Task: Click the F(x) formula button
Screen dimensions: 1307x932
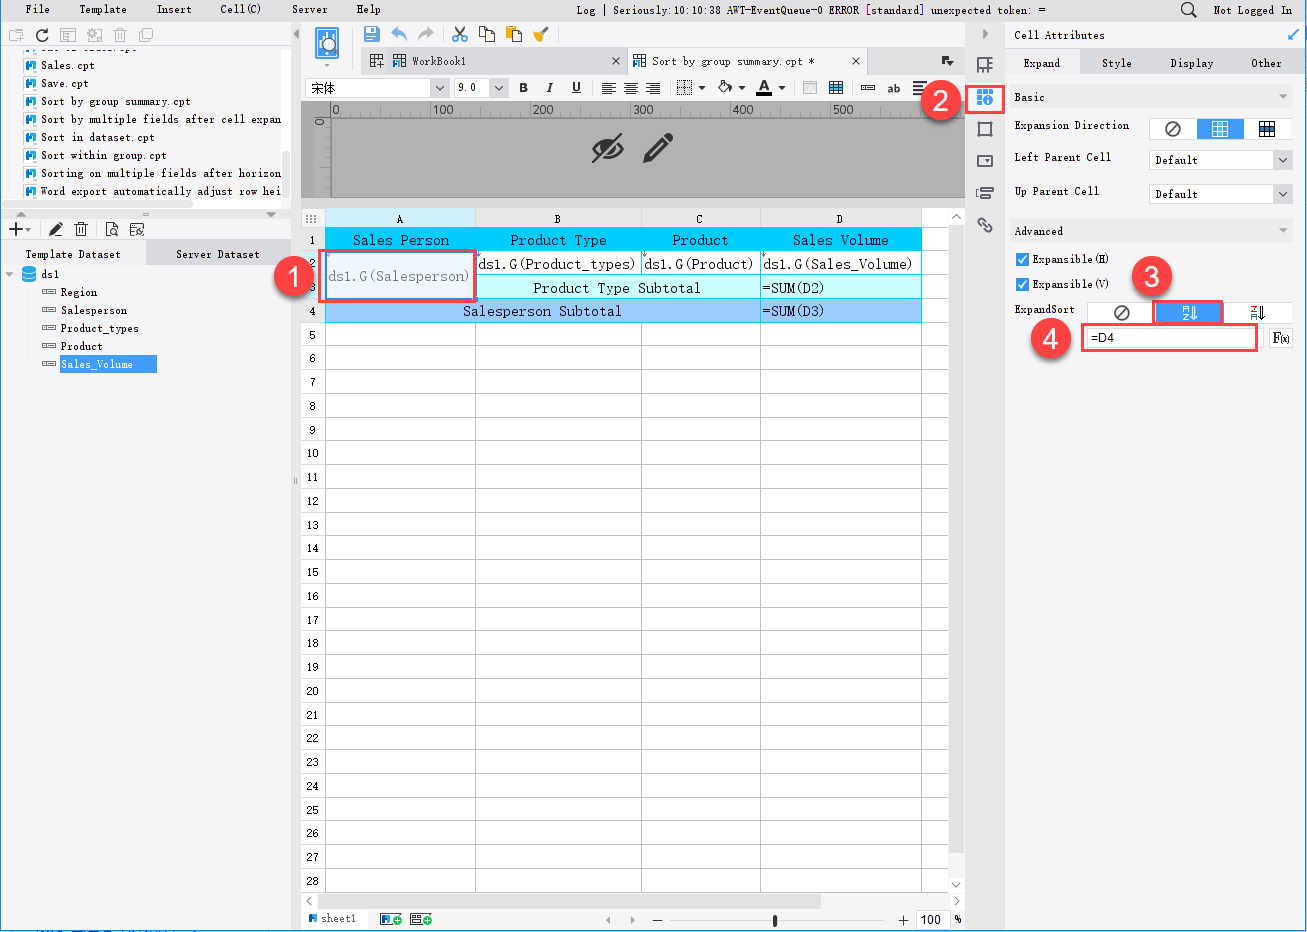Action: [x=1281, y=338]
